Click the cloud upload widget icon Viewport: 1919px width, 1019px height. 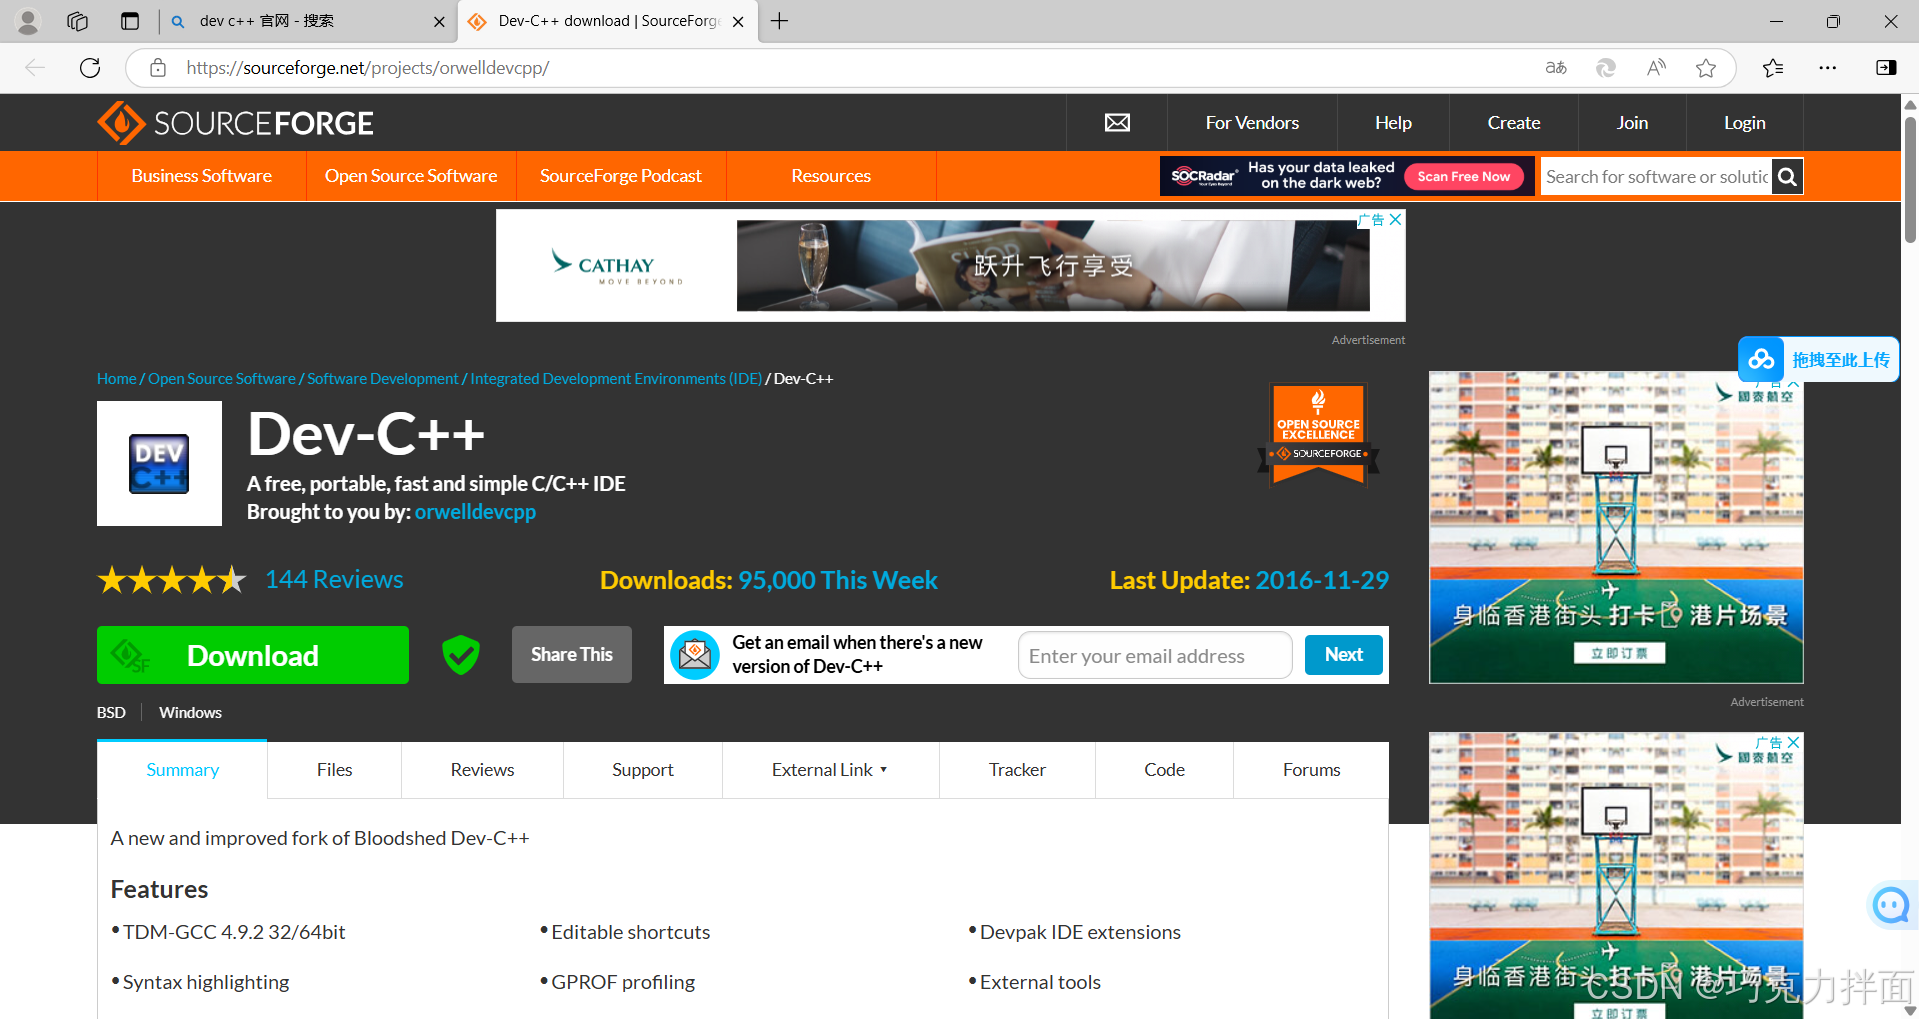1762,359
